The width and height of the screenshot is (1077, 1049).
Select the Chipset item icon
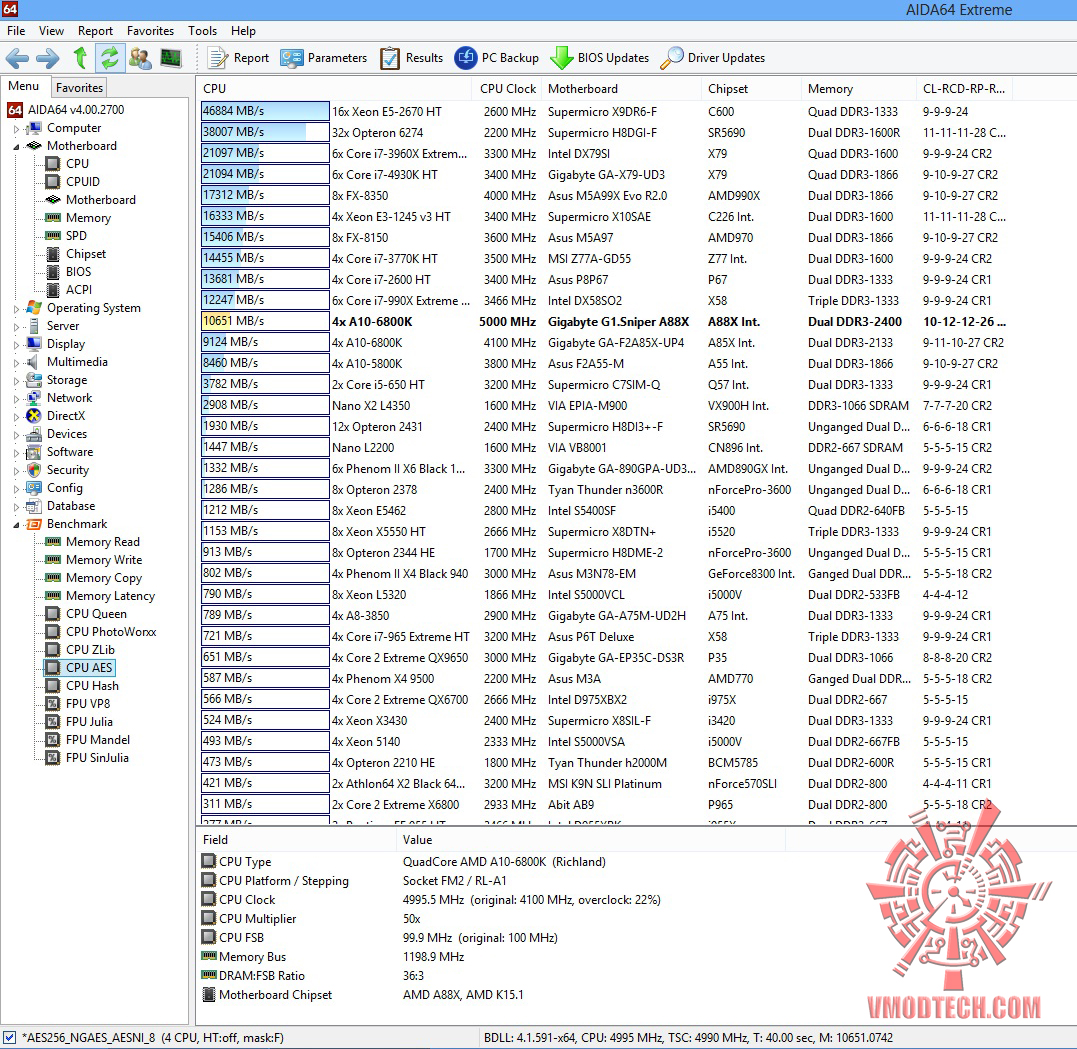click(x=53, y=253)
